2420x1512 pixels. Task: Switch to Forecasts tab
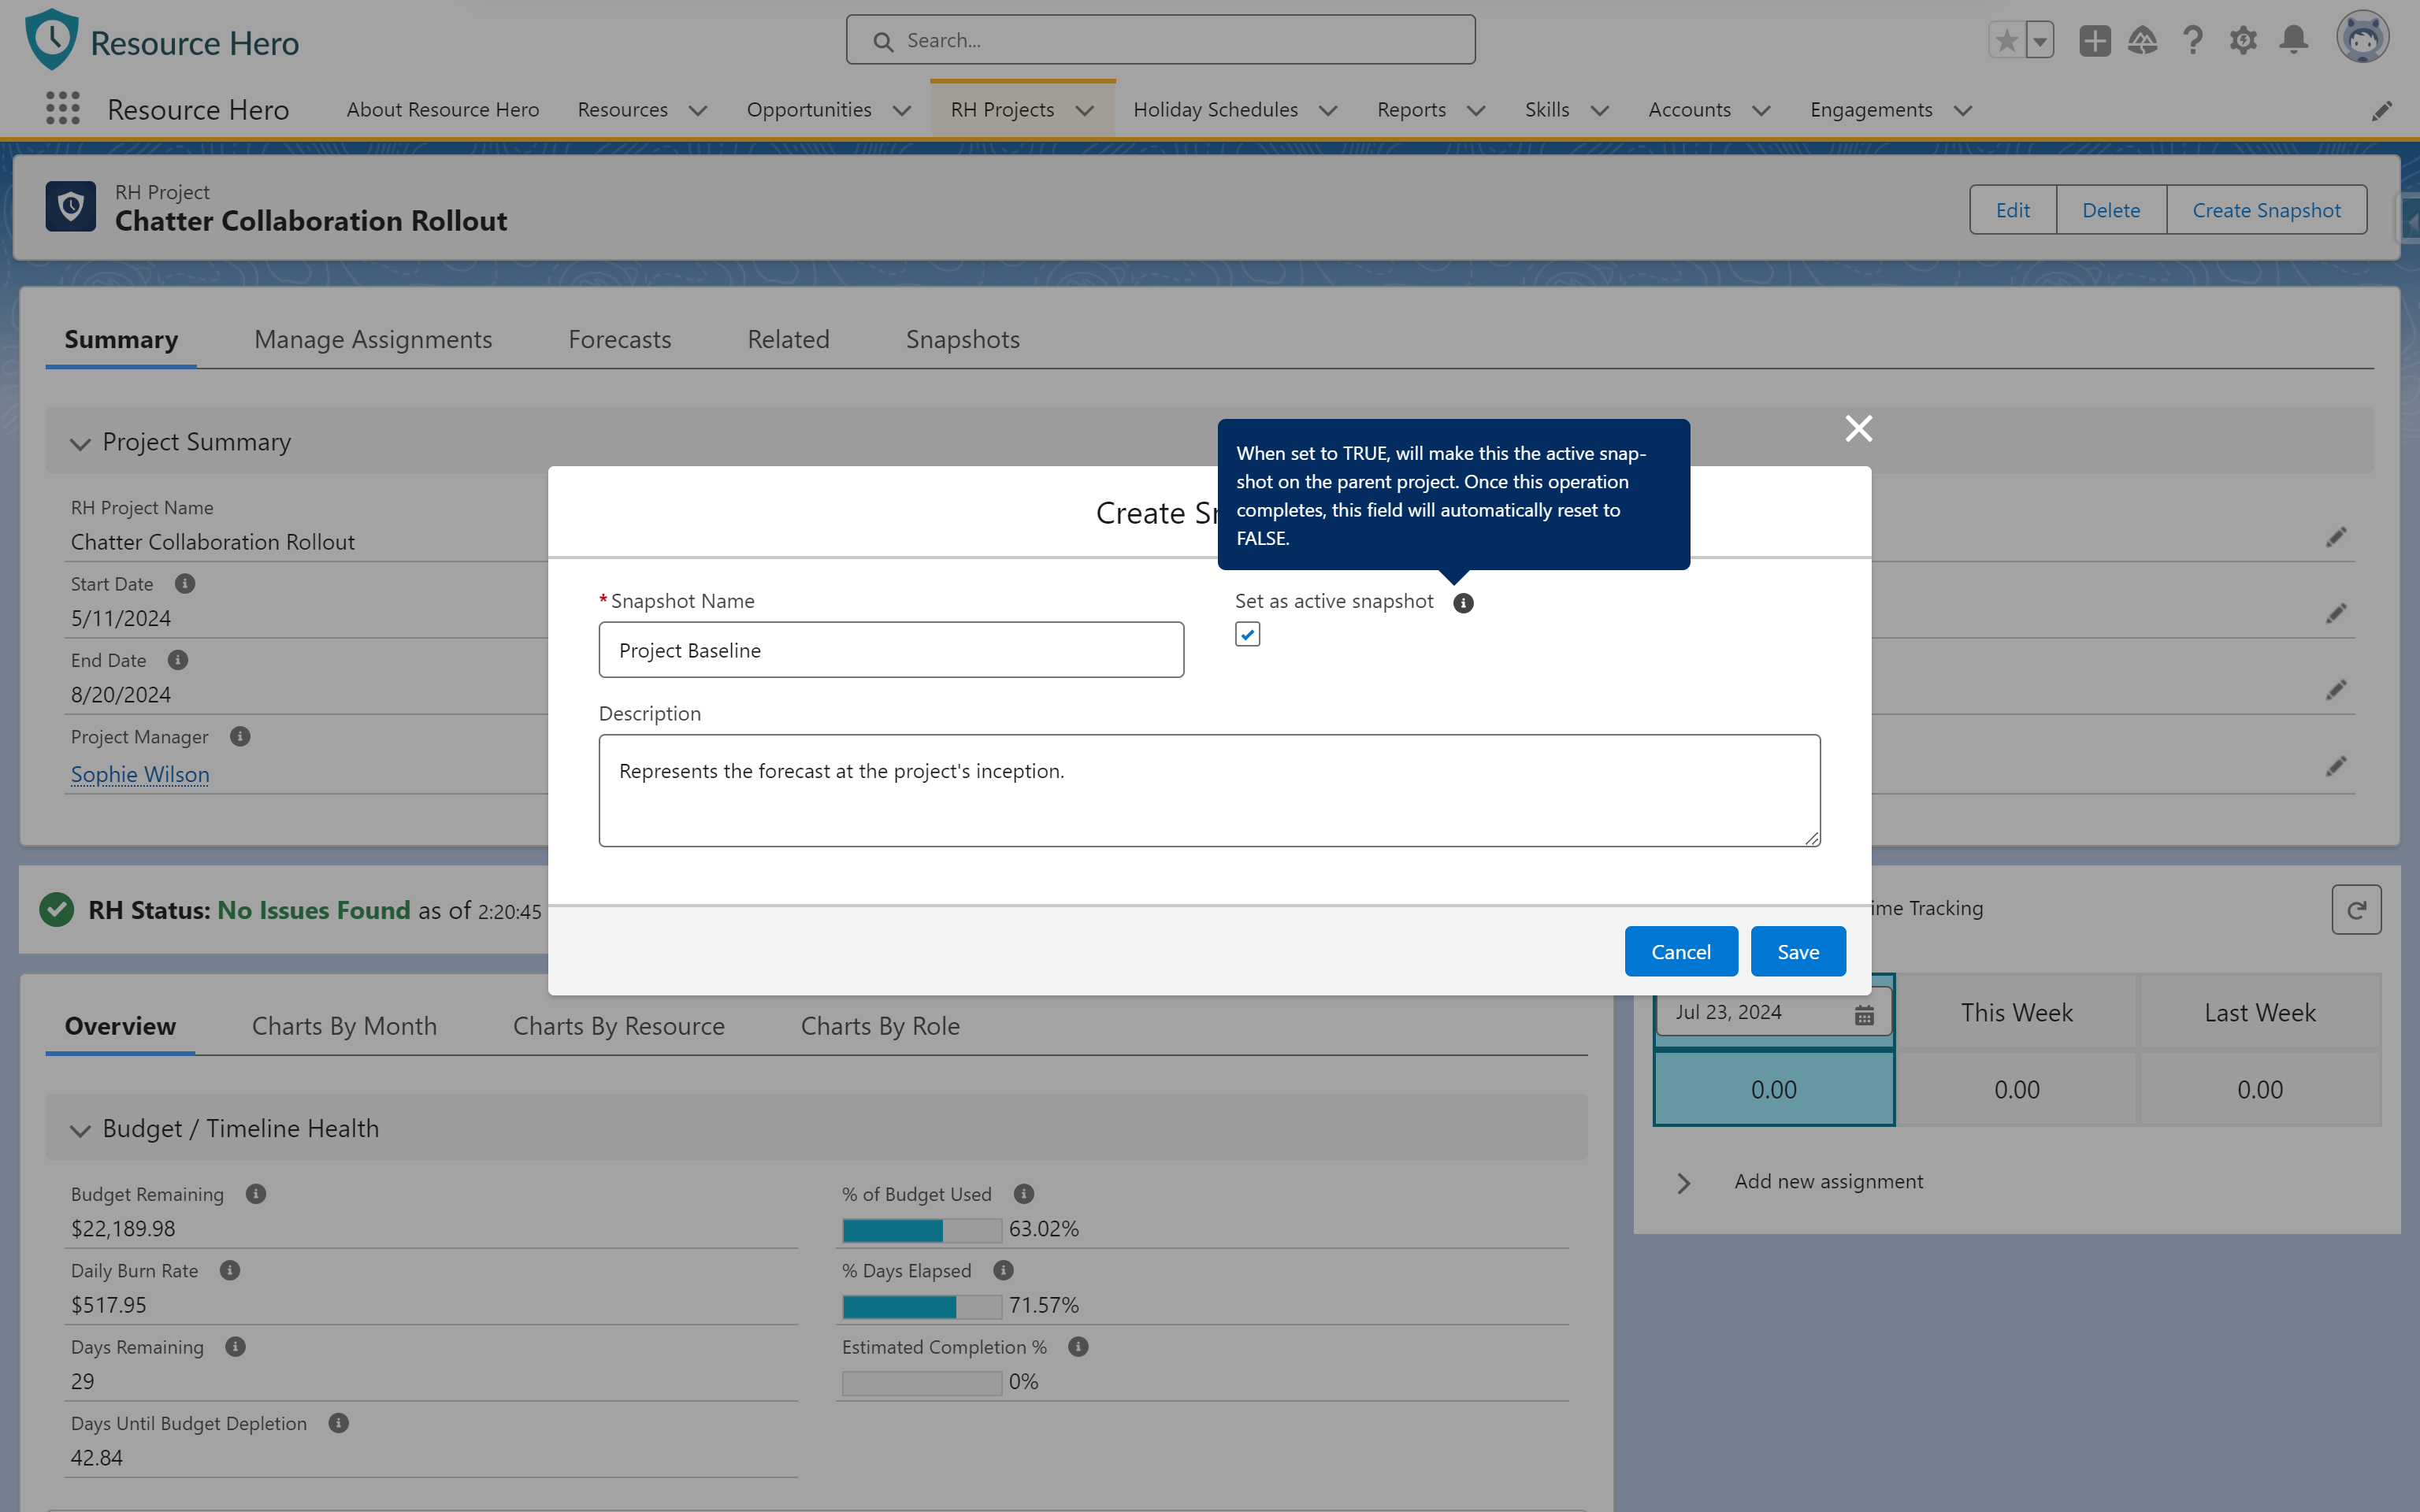620,339
